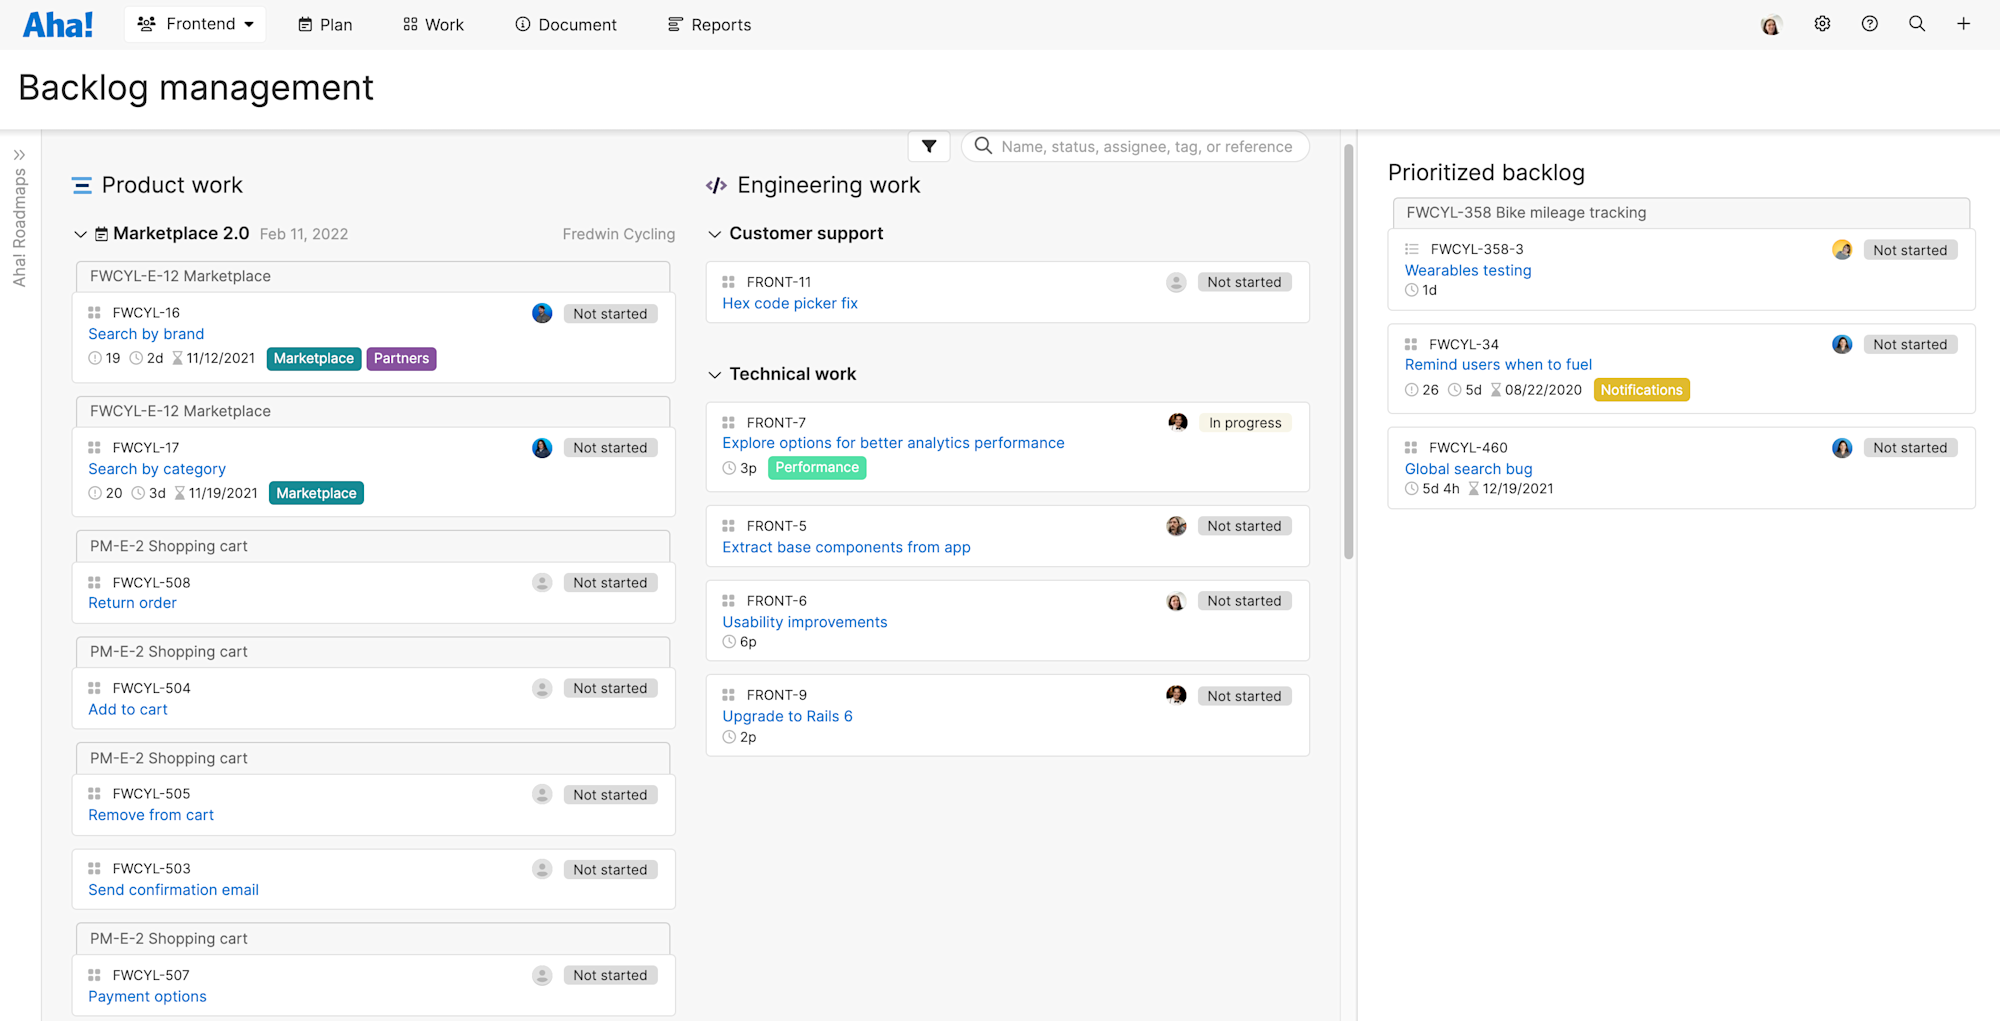Click the green Performance tag on FRONT-7
Screen dimensions: 2000x1021
pyautogui.click(x=817, y=467)
